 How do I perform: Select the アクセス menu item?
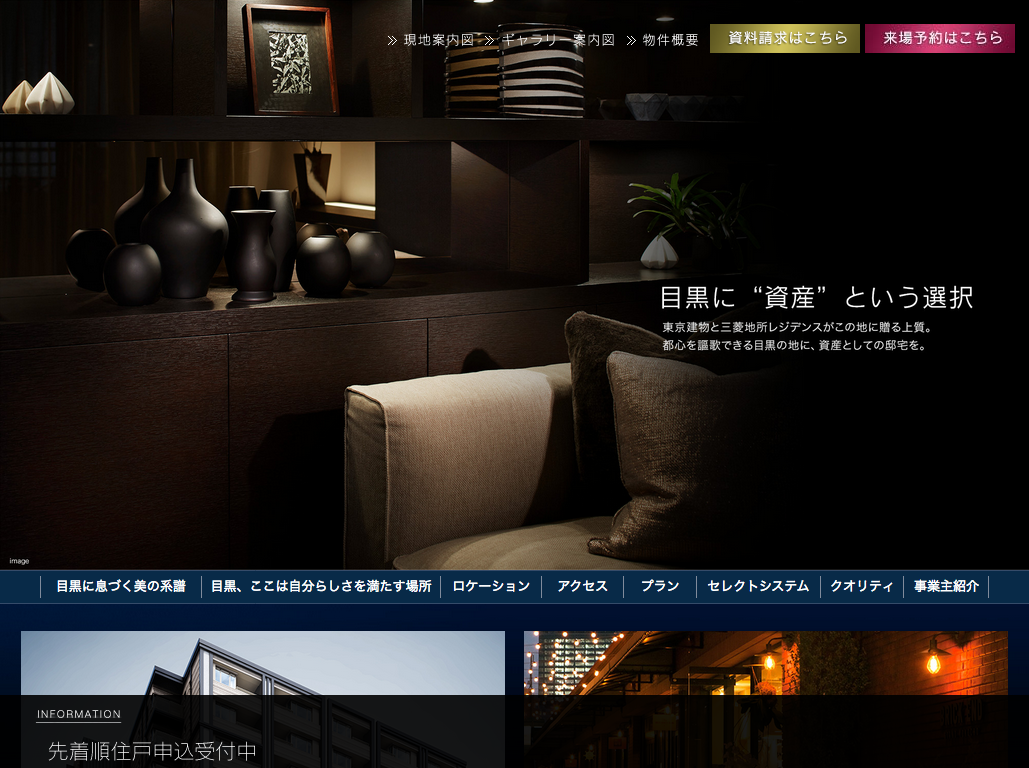pyautogui.click(x=582, y=586)
